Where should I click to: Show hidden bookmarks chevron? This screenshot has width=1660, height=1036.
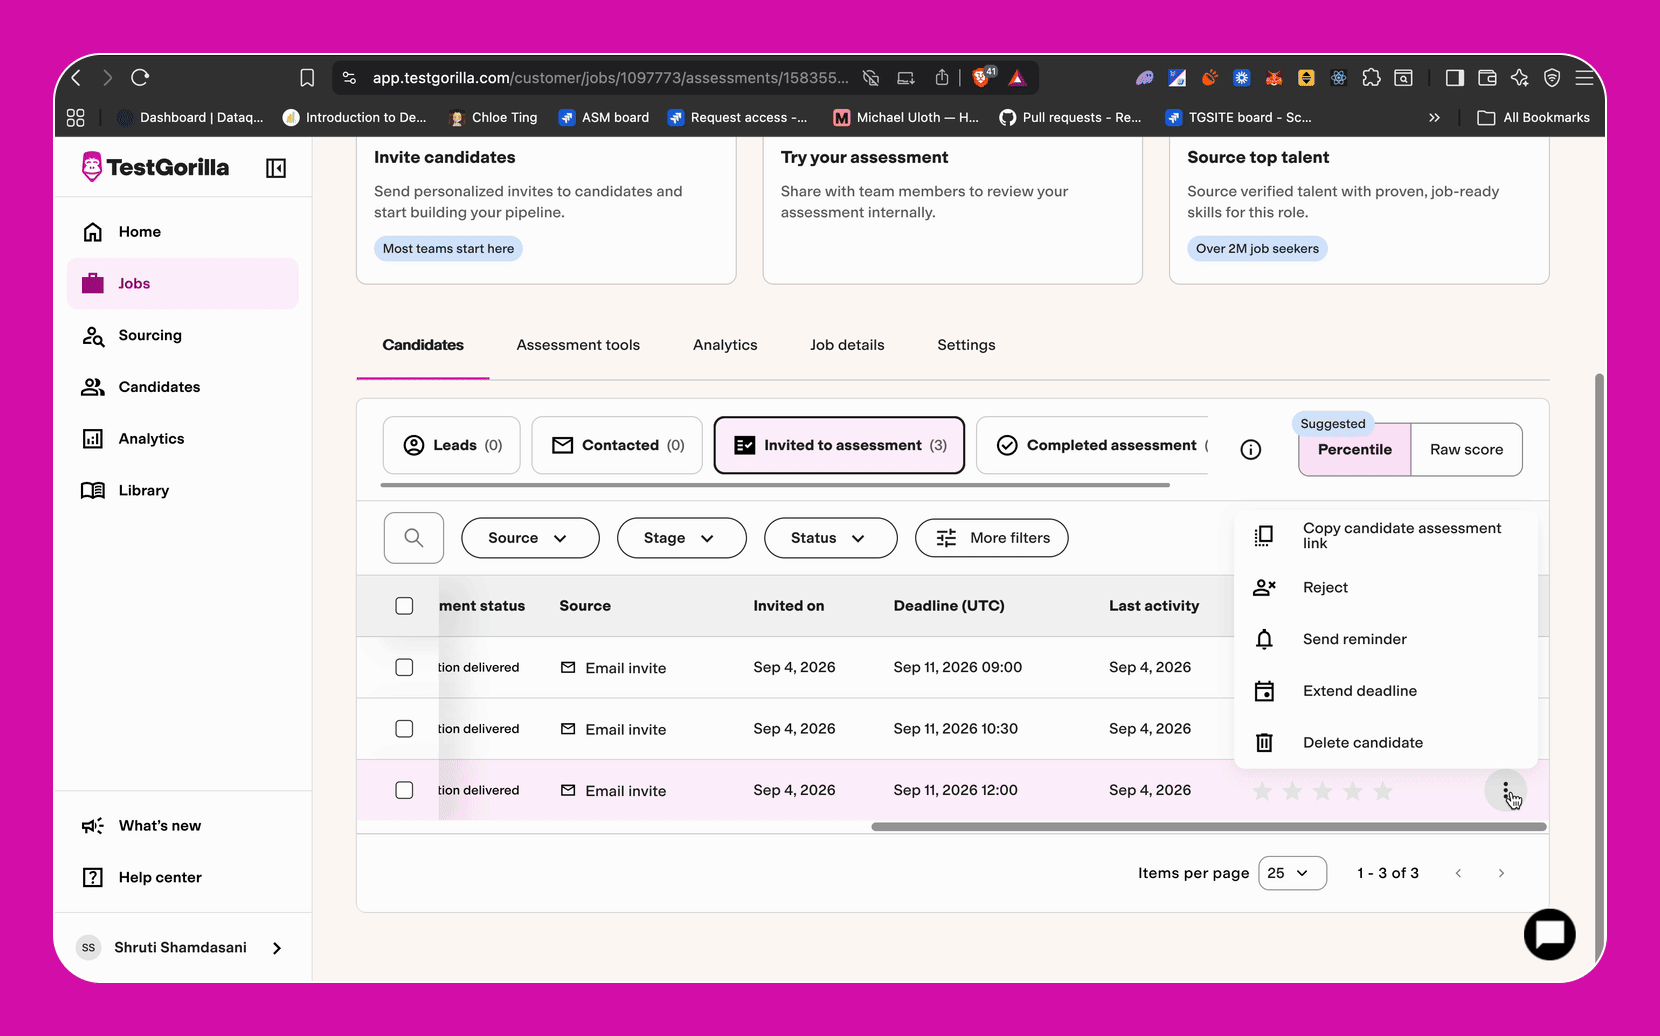click(x=1434, y=118)
